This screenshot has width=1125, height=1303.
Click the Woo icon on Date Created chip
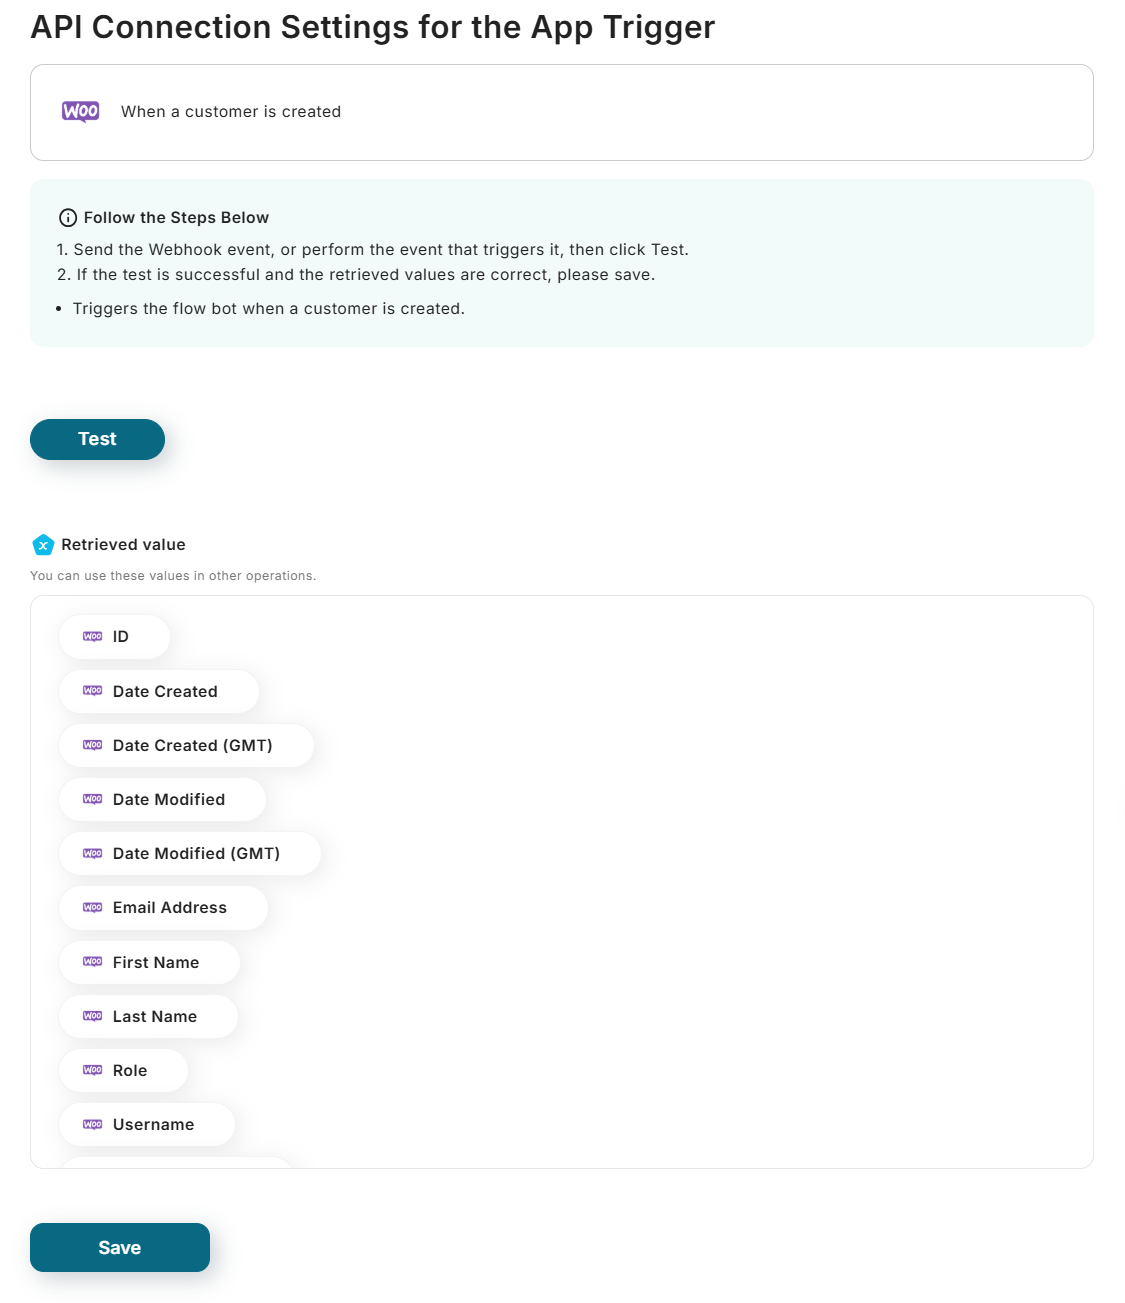coord(93,691)
